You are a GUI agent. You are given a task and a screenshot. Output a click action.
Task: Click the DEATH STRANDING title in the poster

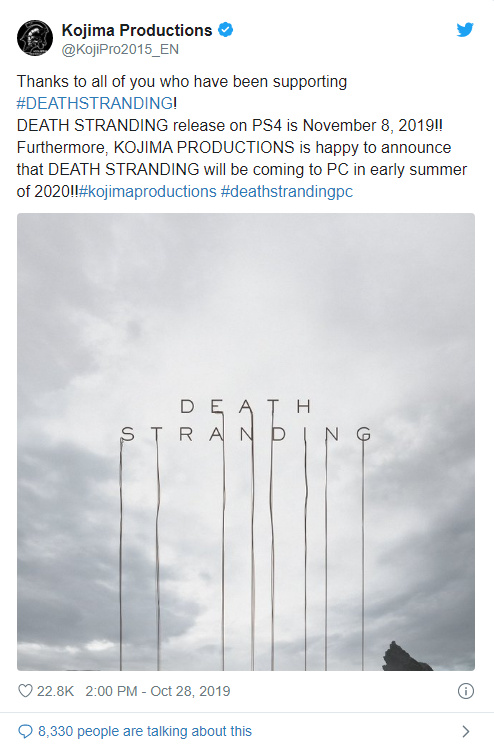(246, 420)
